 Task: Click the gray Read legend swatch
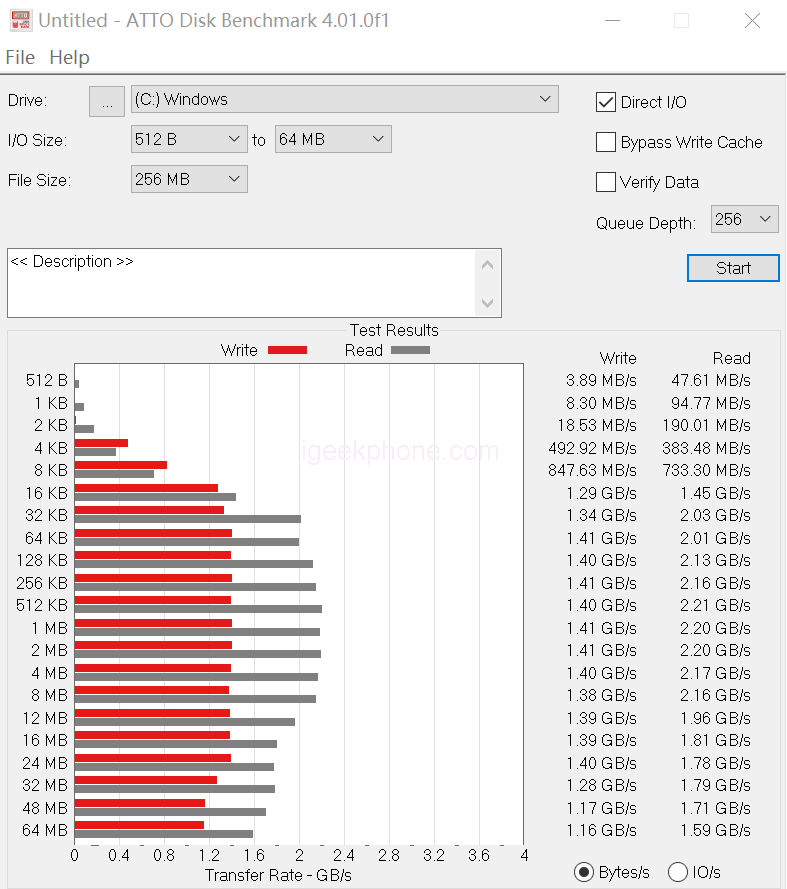click(x=410, y=350)
